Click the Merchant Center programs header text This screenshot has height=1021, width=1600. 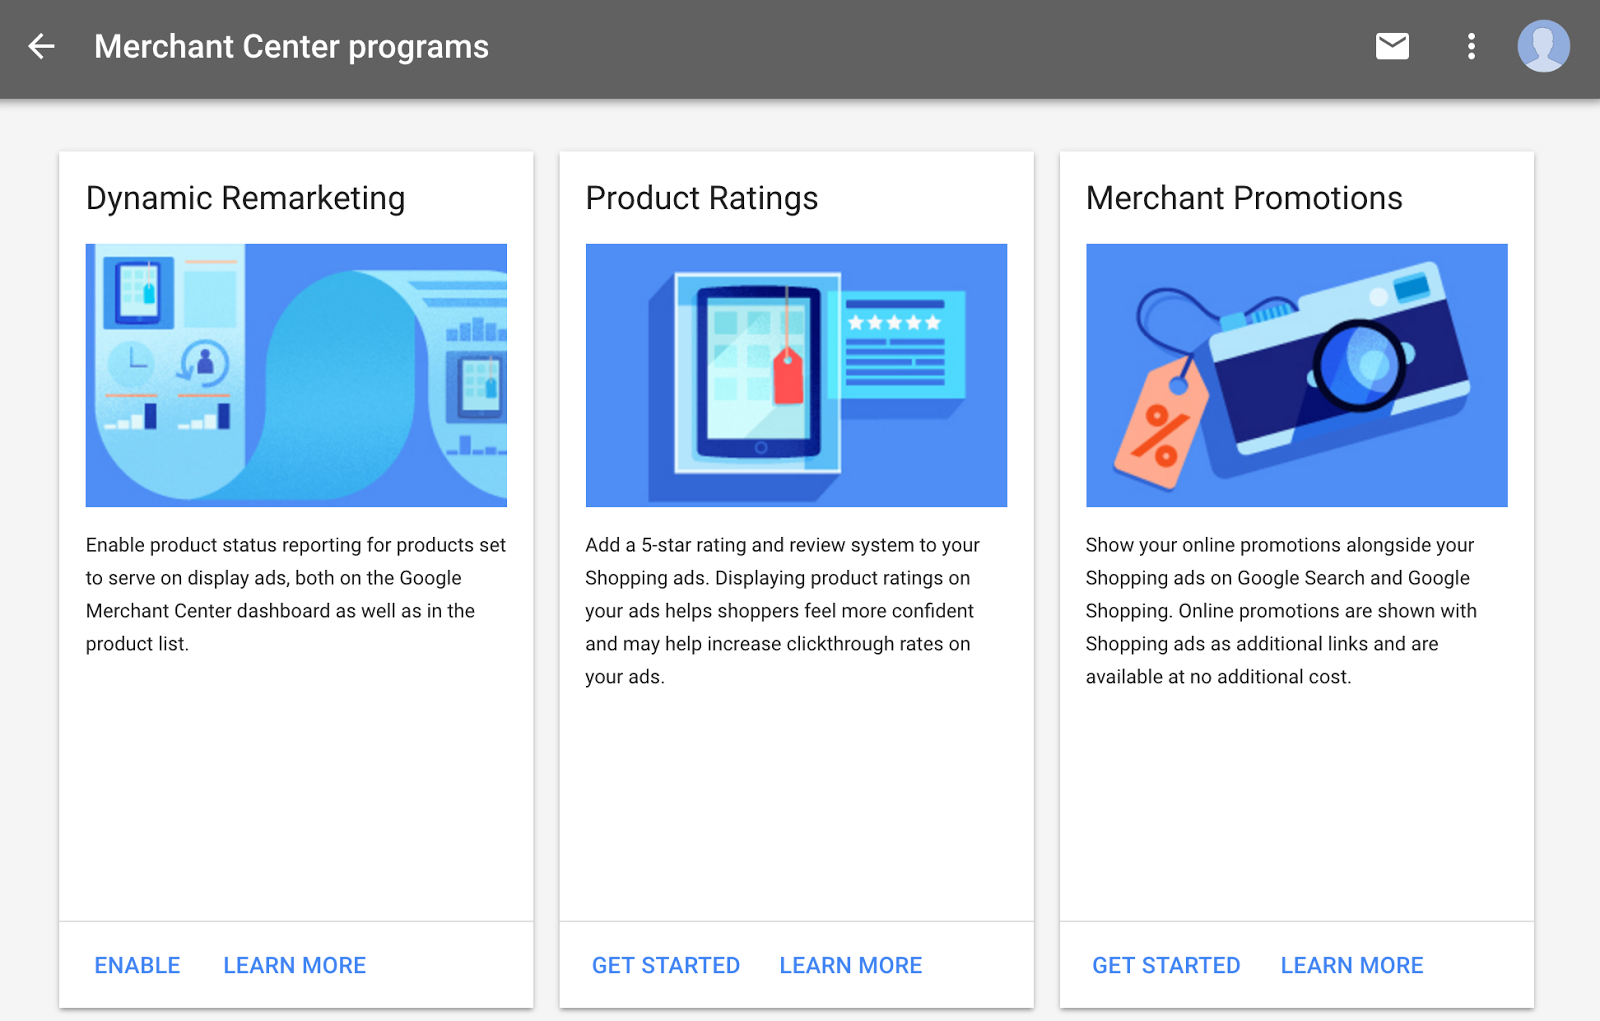291,46
